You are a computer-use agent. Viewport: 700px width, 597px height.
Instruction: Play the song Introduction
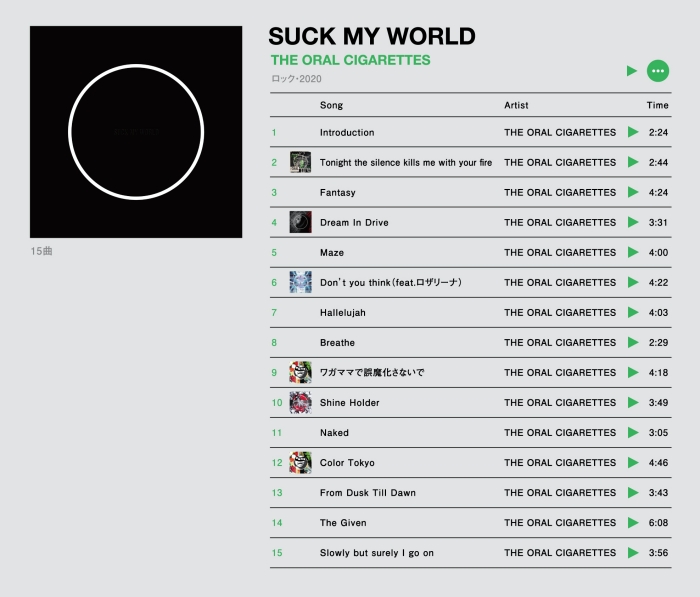[633, 132]
